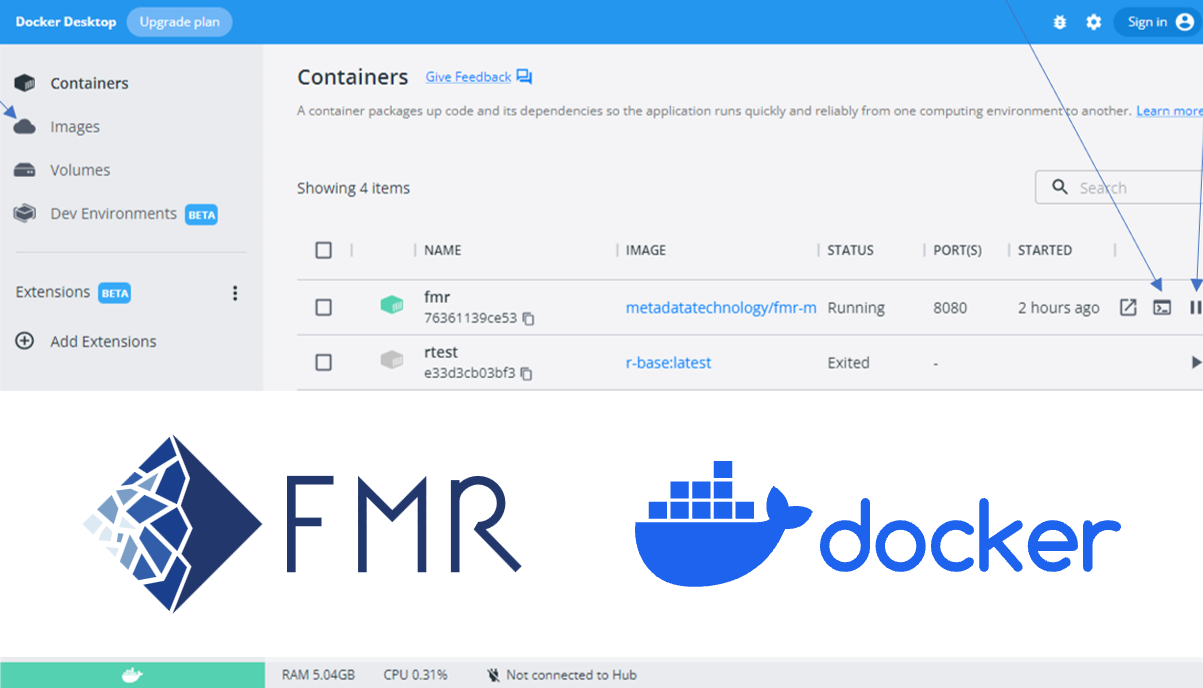Click Upgrade plan in the top bar
The image size is (1203, 688).
[x=179, y=21]
